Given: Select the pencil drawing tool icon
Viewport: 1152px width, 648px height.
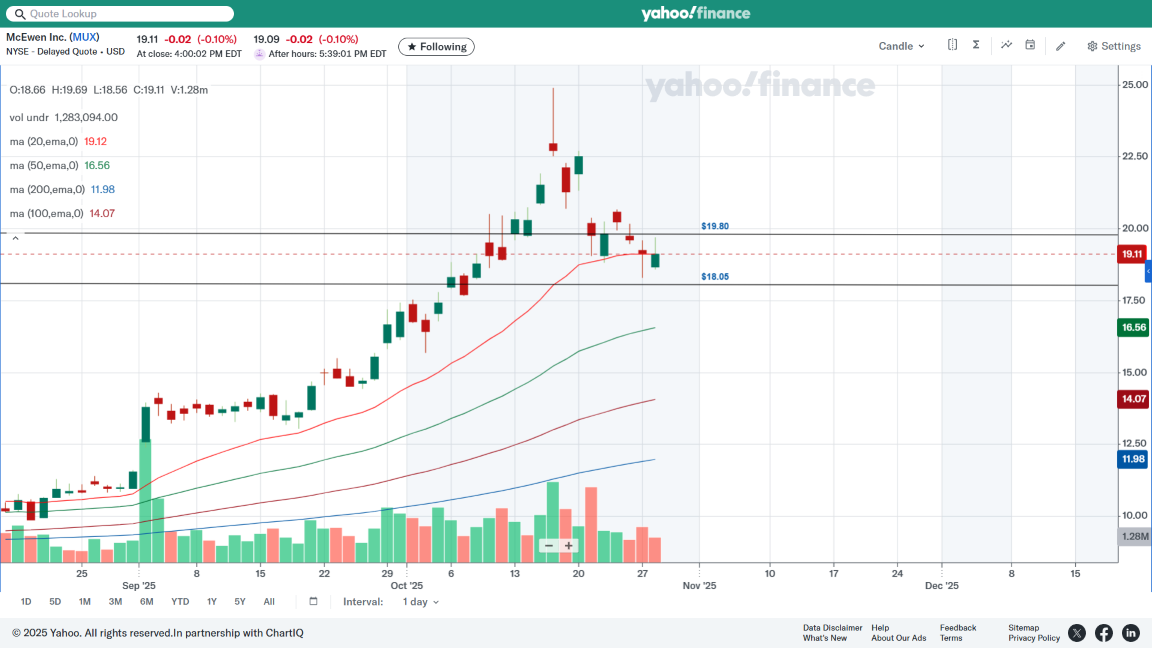Looking at the screenshot, I should 1060,46.
